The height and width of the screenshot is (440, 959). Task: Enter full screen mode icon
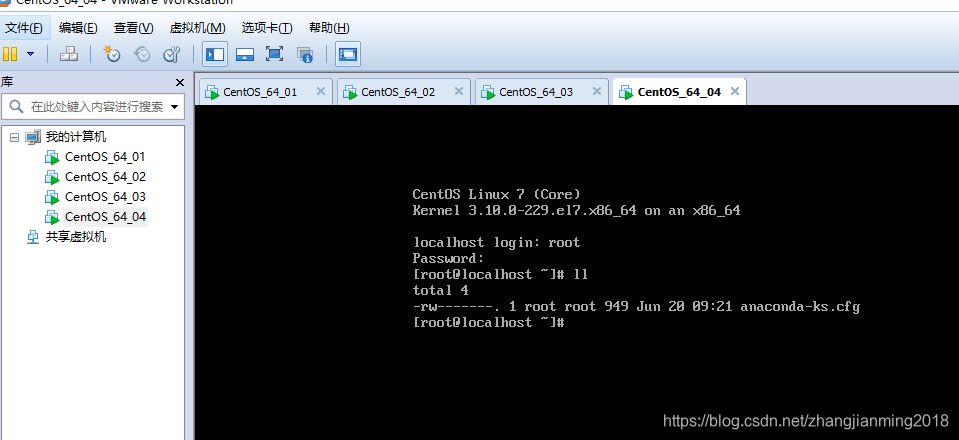tap(275, 54)
